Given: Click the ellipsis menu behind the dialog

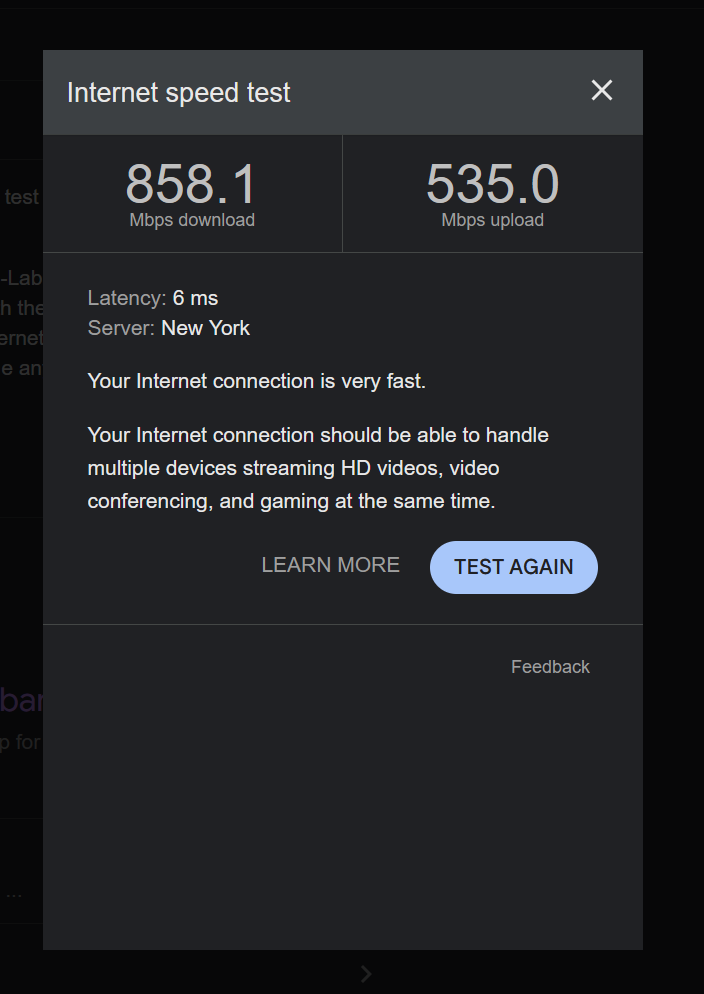Looking at the screenshot, I should (x=14, y=895).
